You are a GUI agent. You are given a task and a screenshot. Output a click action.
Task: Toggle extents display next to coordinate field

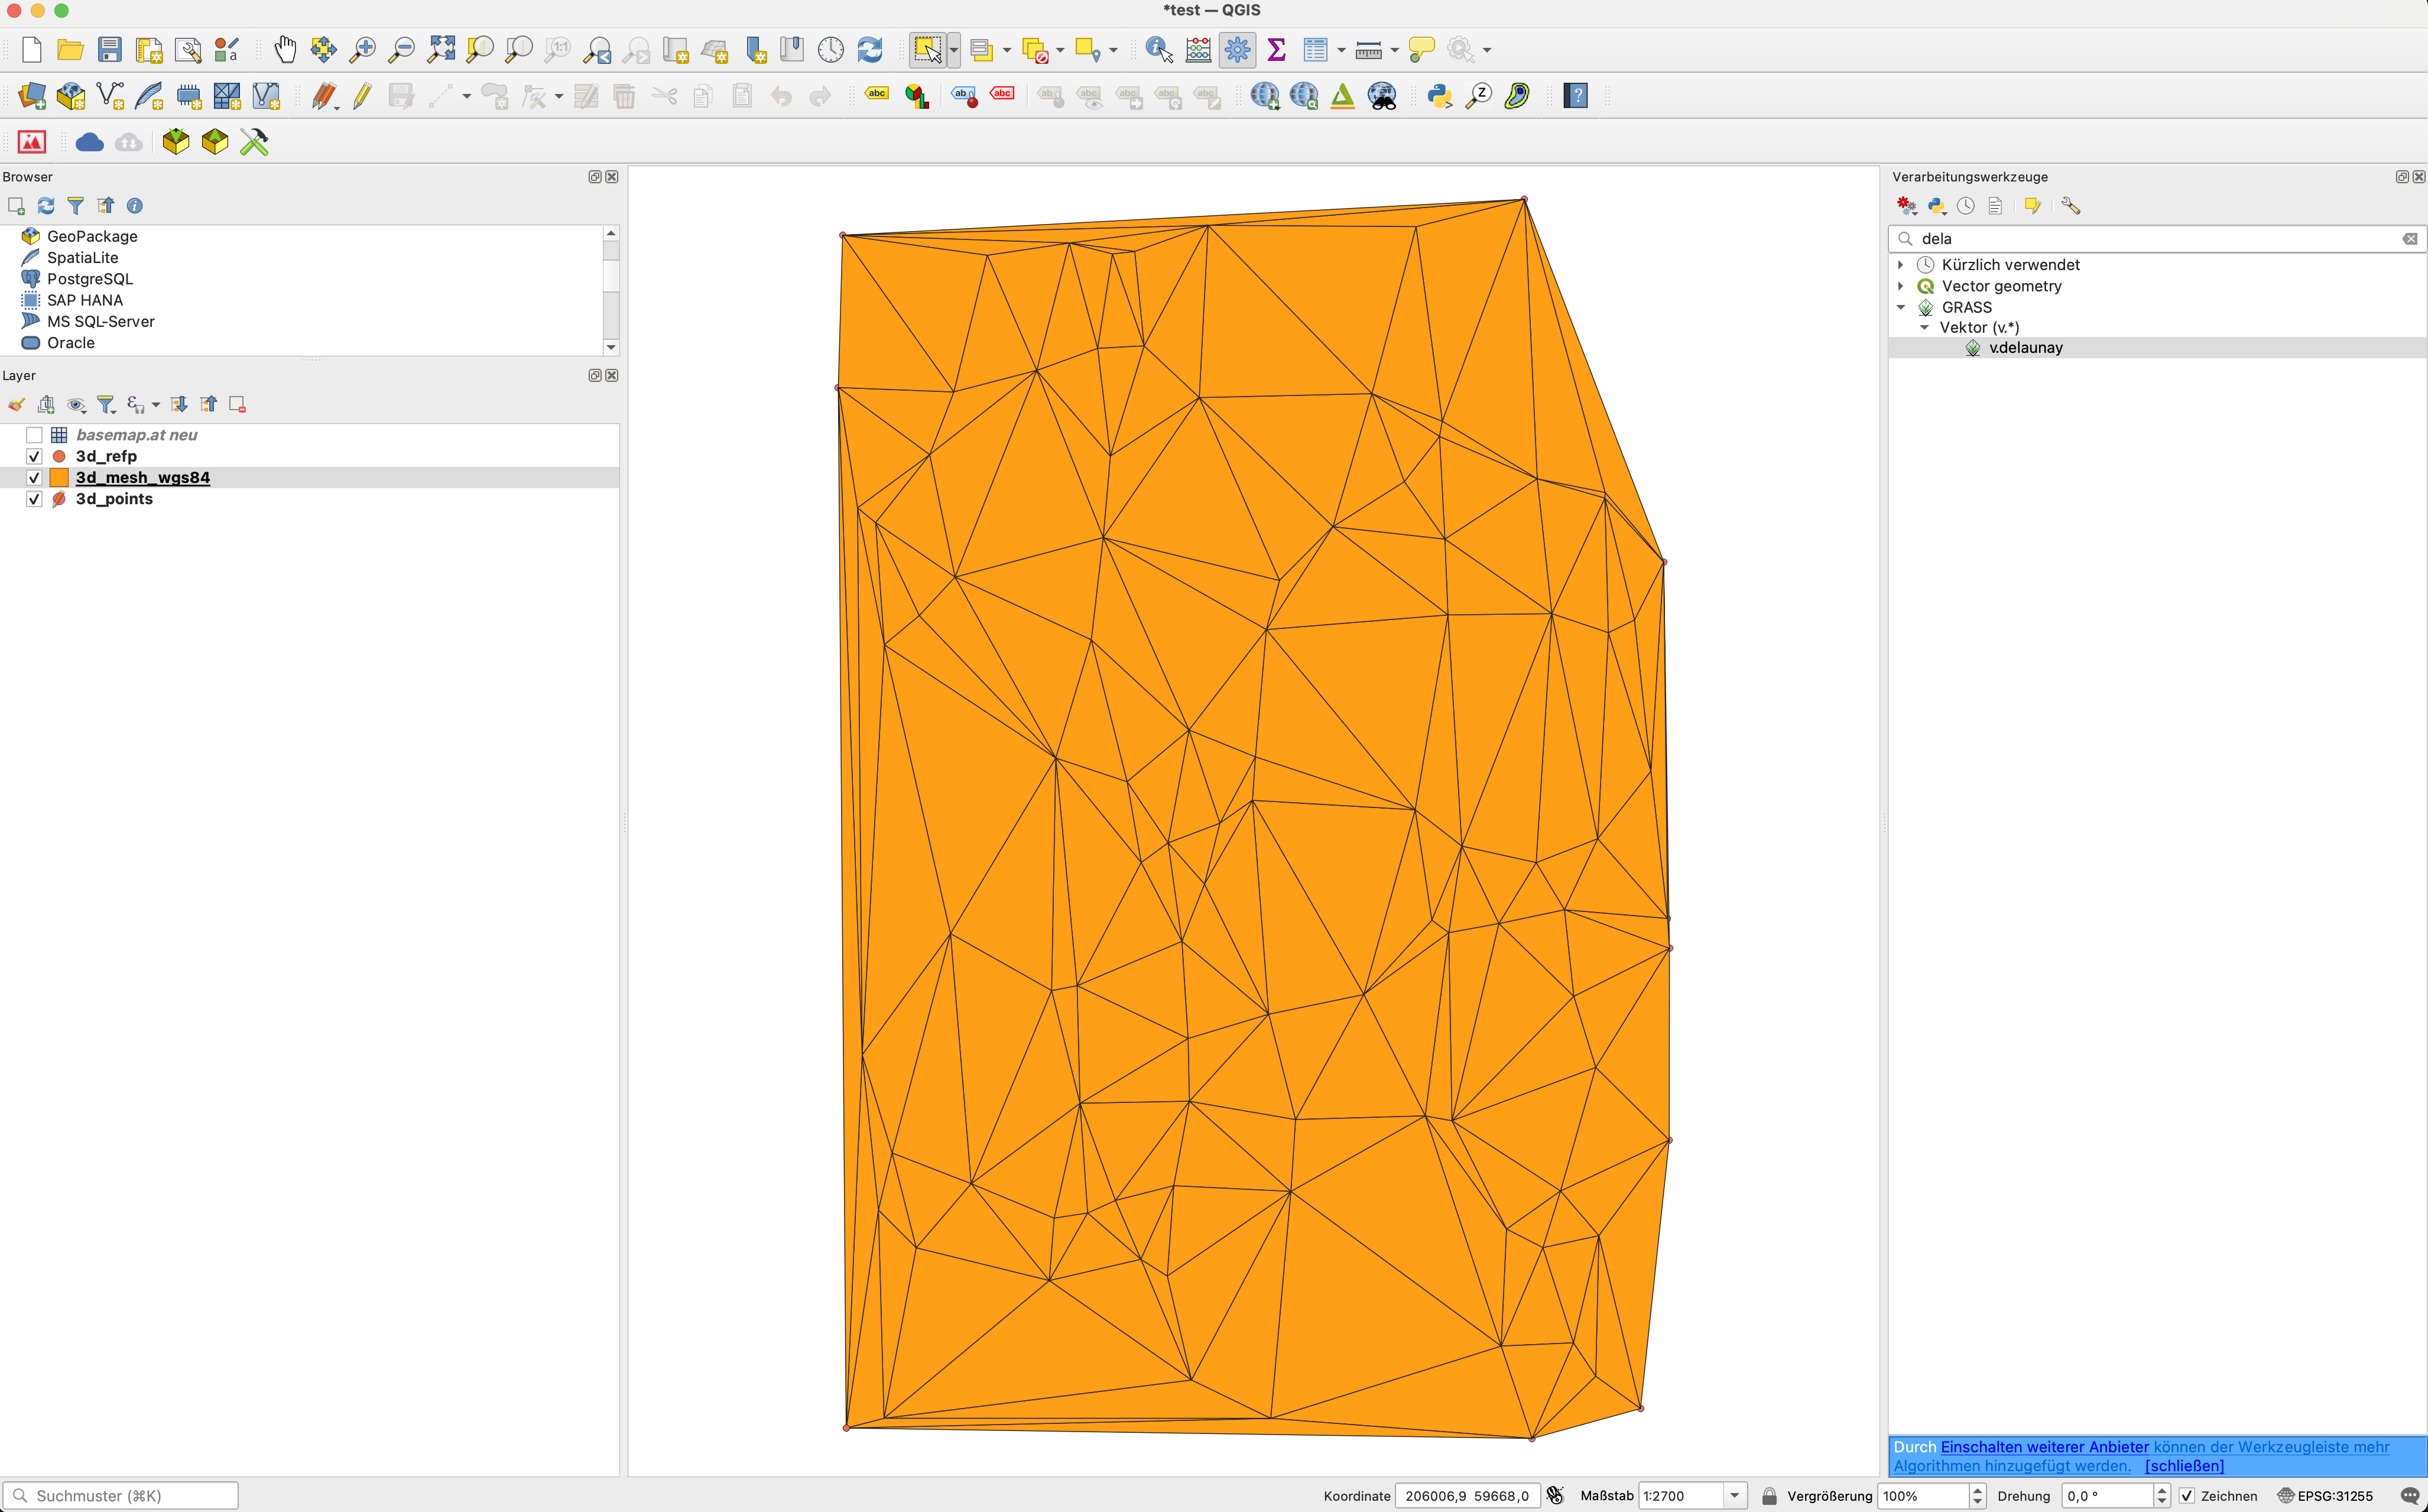click(x=1555, y=1496)
